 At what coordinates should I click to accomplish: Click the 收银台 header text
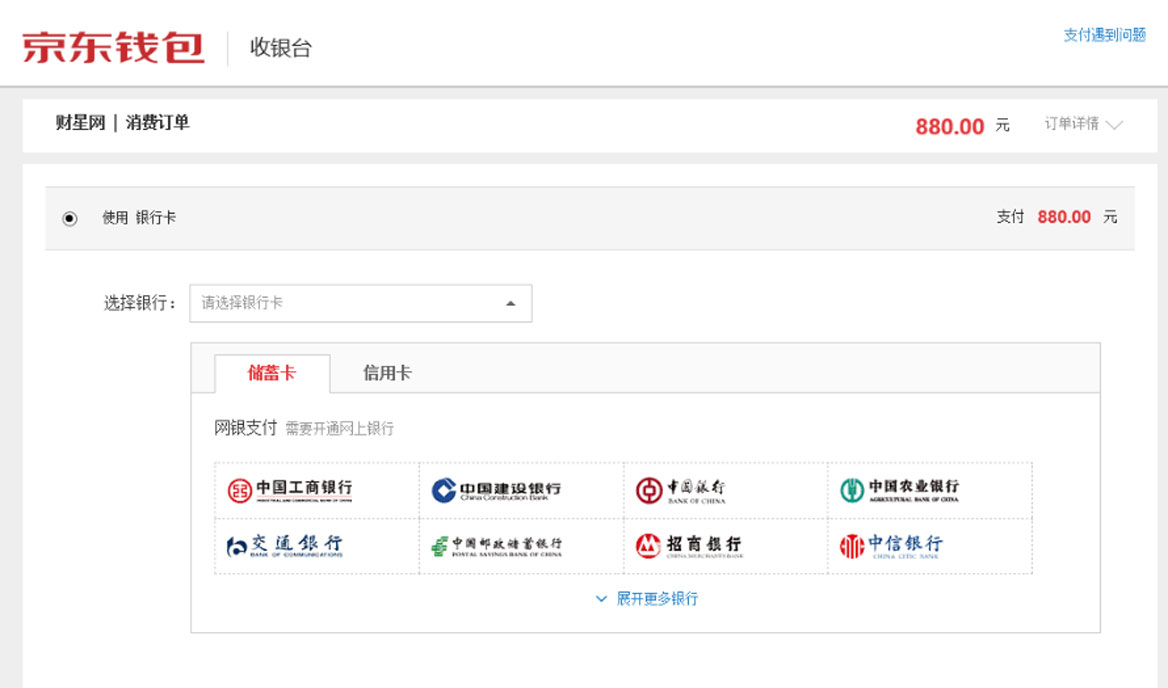pos(280,48)
